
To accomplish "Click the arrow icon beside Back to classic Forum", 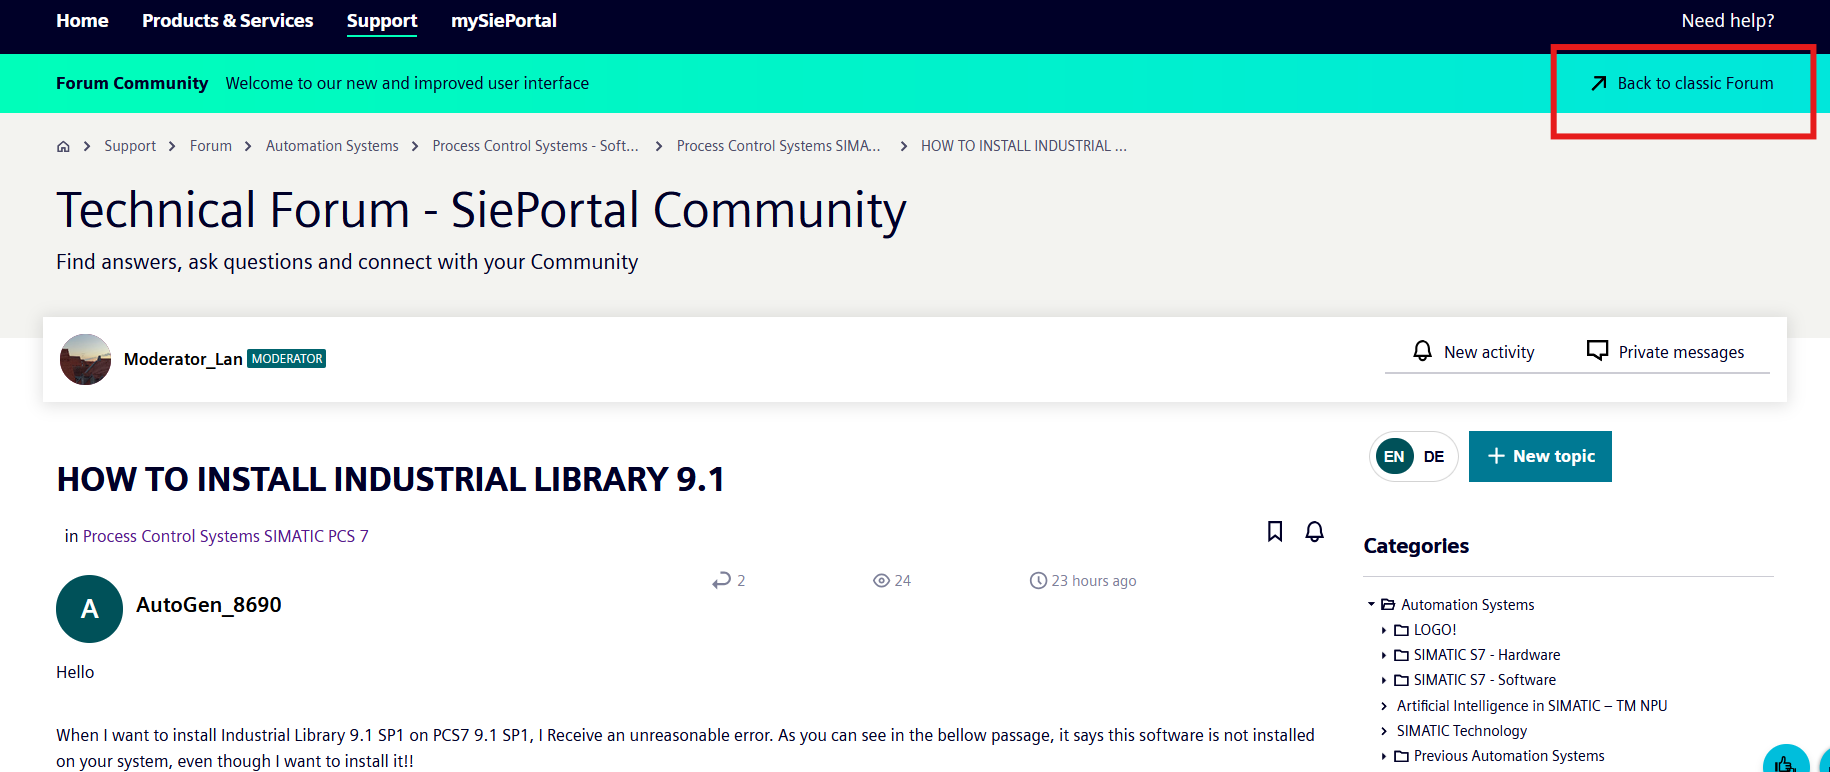I will [x=1599, y=83].
